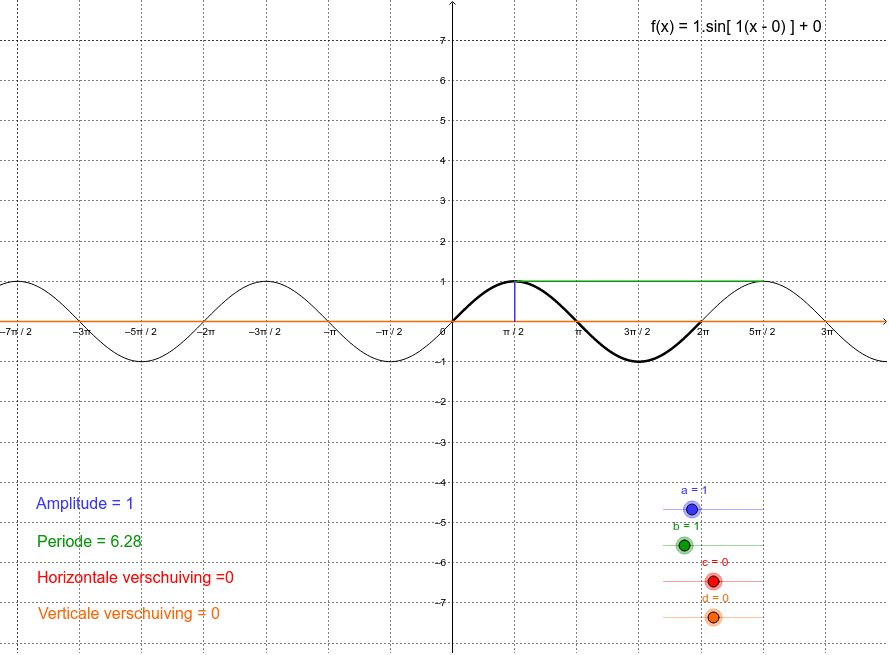
Task: Select the orange slider d = 0
Action: (x=714, y=616)
